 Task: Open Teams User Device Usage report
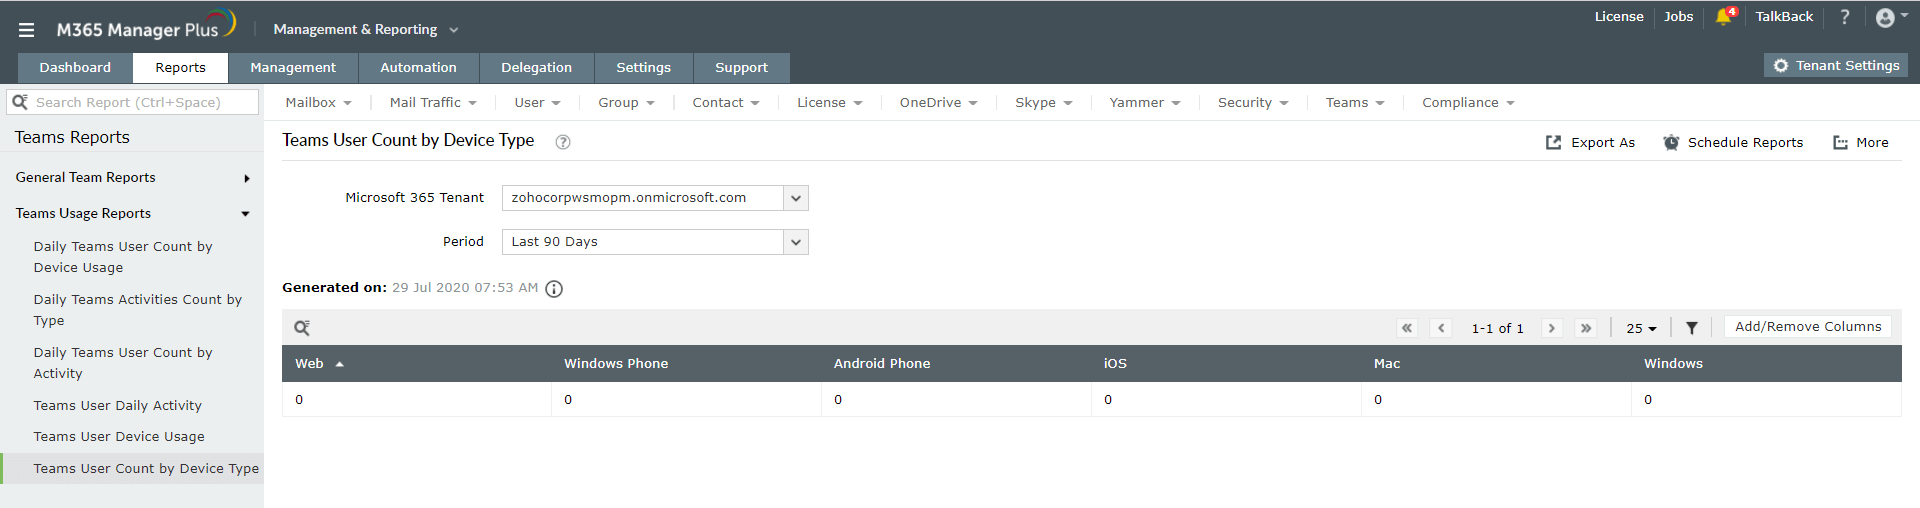coord(119,437)
